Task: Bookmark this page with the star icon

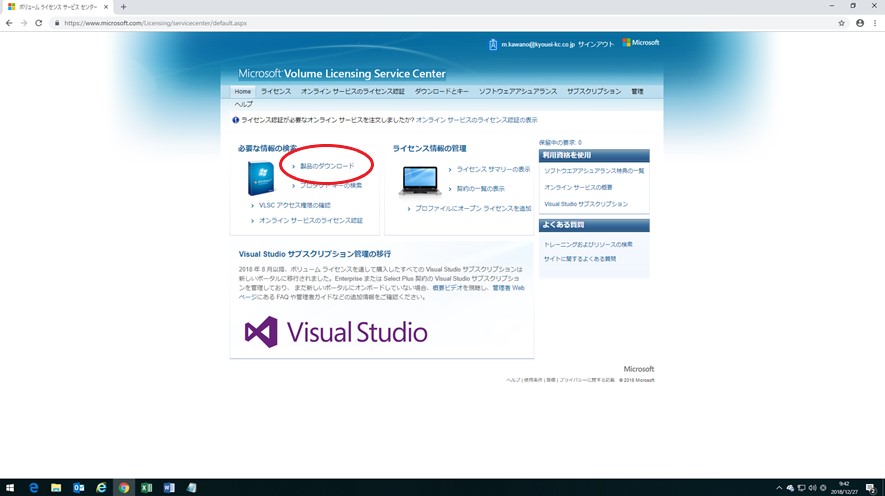Action: click(x=842, y=23)
